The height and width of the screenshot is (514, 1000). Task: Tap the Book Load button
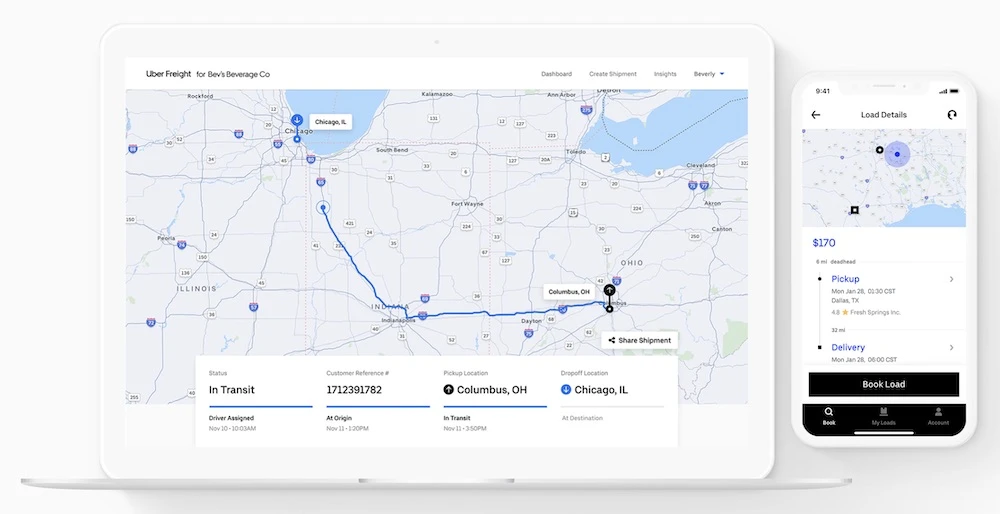(883, 385)
